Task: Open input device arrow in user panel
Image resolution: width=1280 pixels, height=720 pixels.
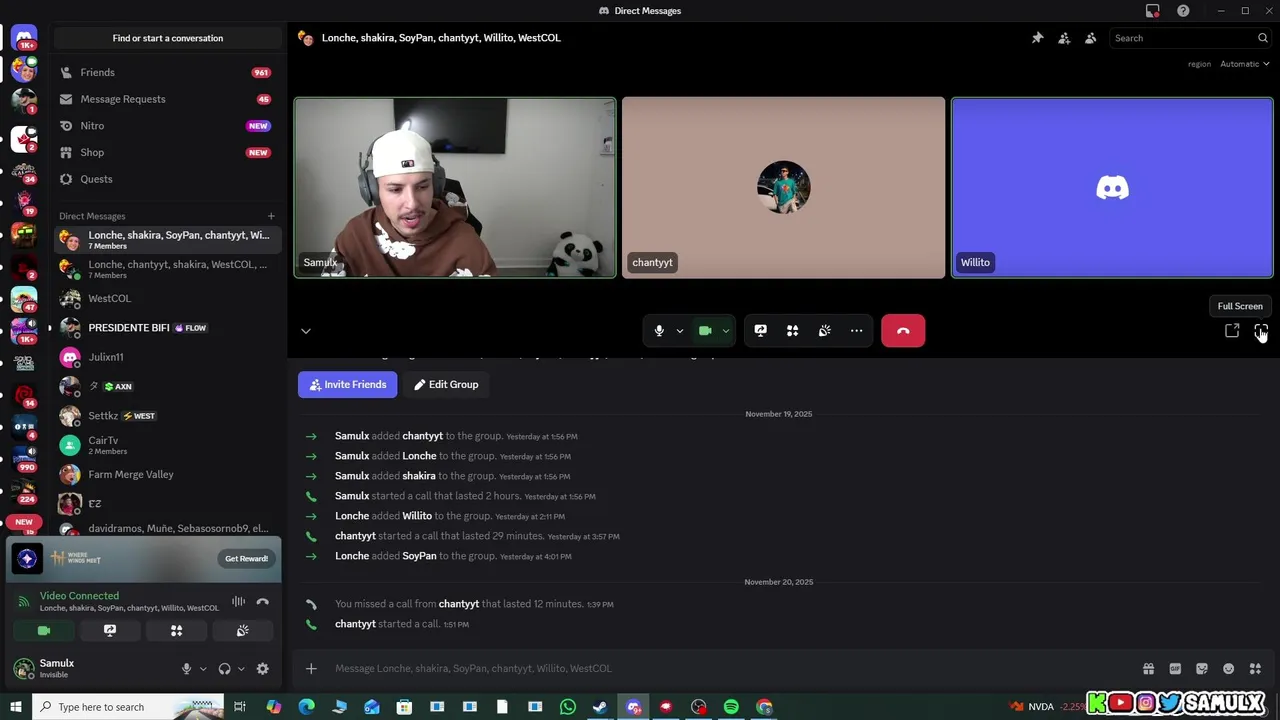Action: 203,669
